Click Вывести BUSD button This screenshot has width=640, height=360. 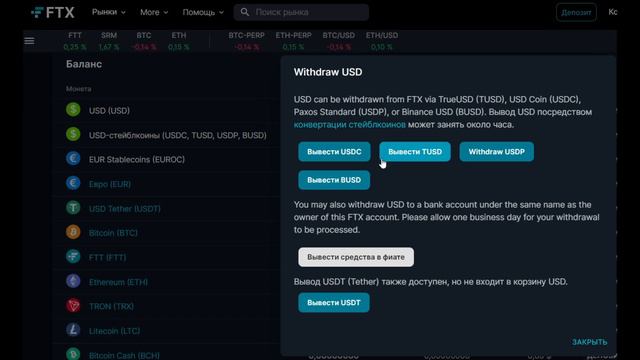pyautogui.click(x=334, y=180)
